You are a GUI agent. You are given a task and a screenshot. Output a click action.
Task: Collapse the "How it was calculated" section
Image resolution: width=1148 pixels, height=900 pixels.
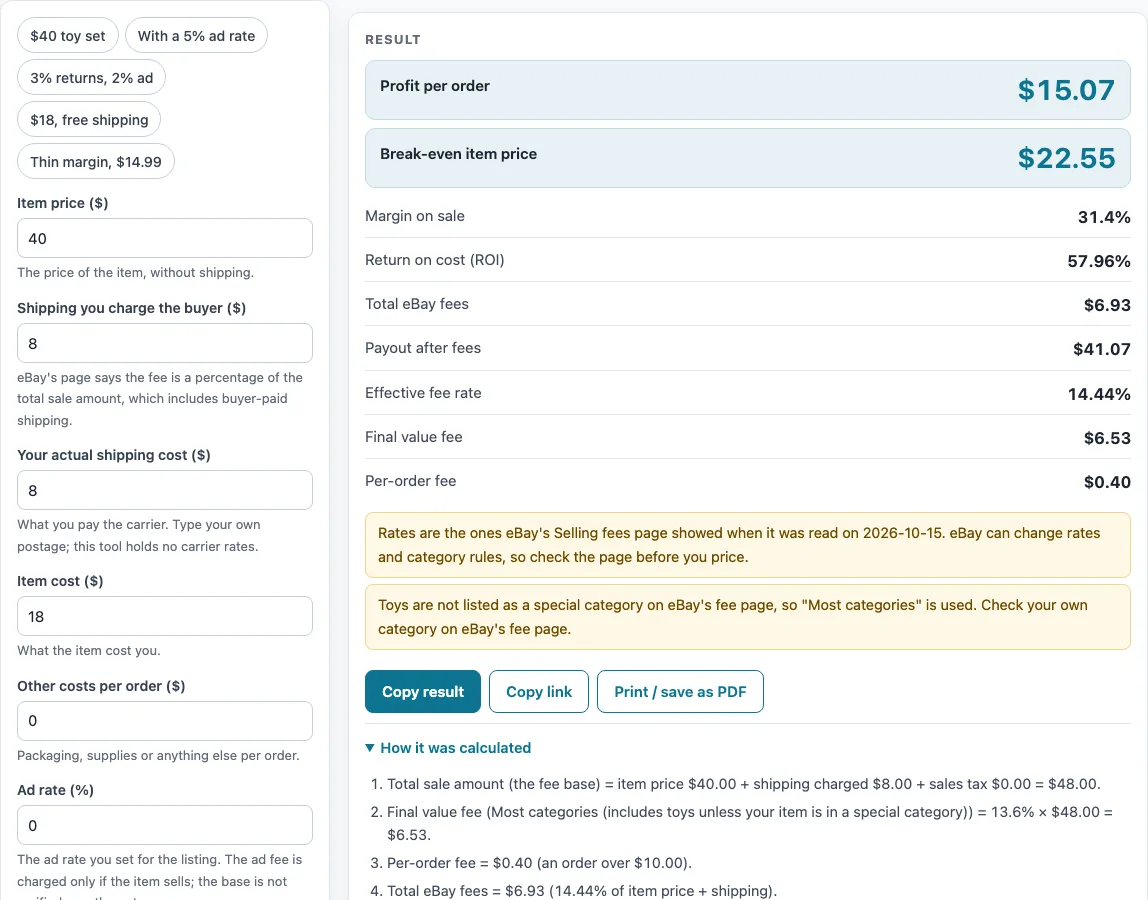[448, 748]
